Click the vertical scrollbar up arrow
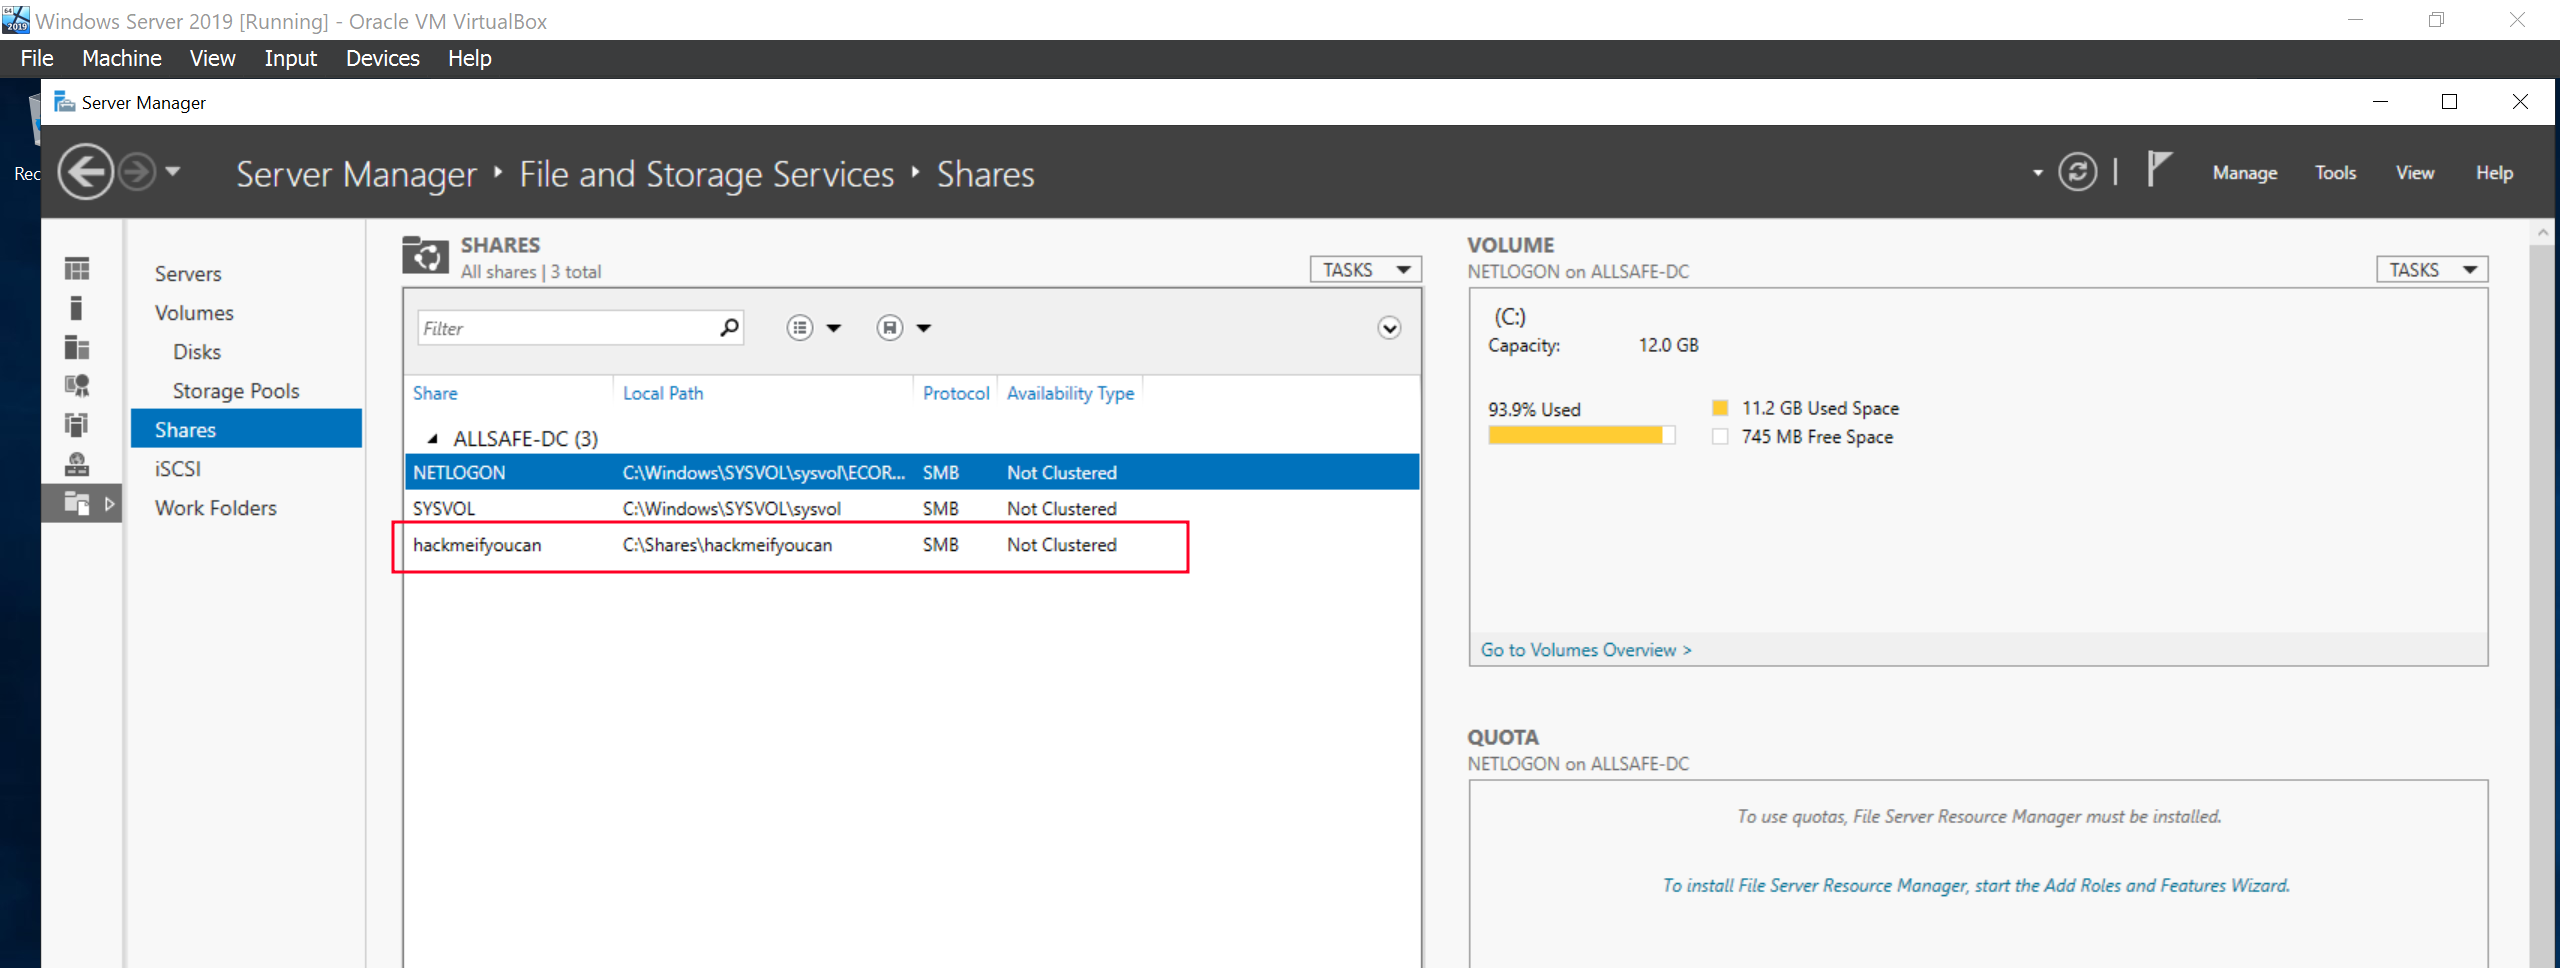The height and width of the screenshot is (968, 2560). [x=2543, y=232]
